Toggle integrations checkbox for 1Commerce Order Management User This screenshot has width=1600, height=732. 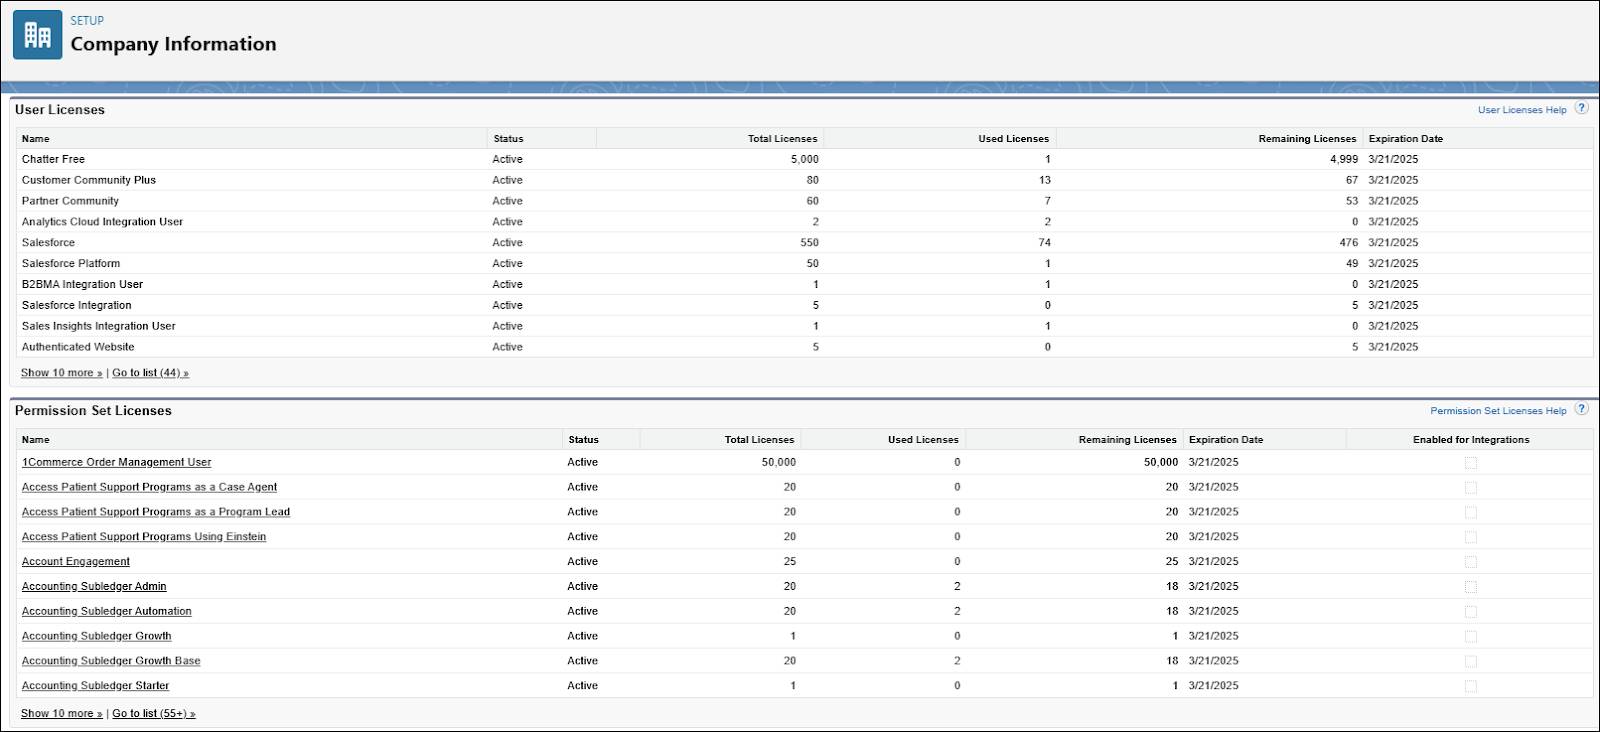[1471, 463]
